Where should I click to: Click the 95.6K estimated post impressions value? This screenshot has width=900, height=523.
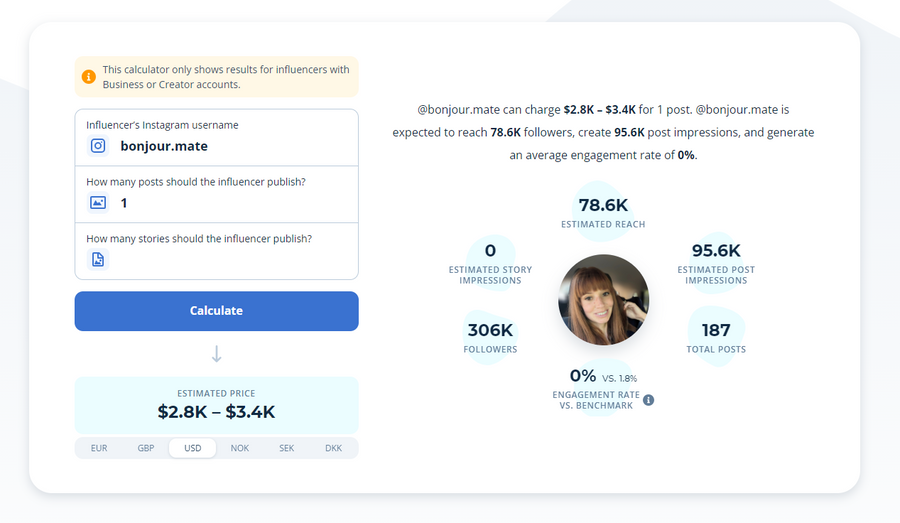pyautogui.click(x=716, y=250)
